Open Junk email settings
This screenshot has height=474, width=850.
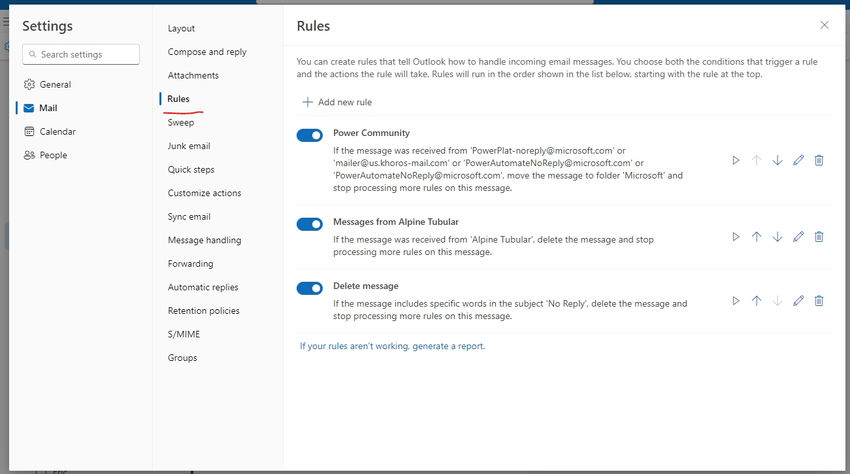pyautogui.click(x=189, y=146)
